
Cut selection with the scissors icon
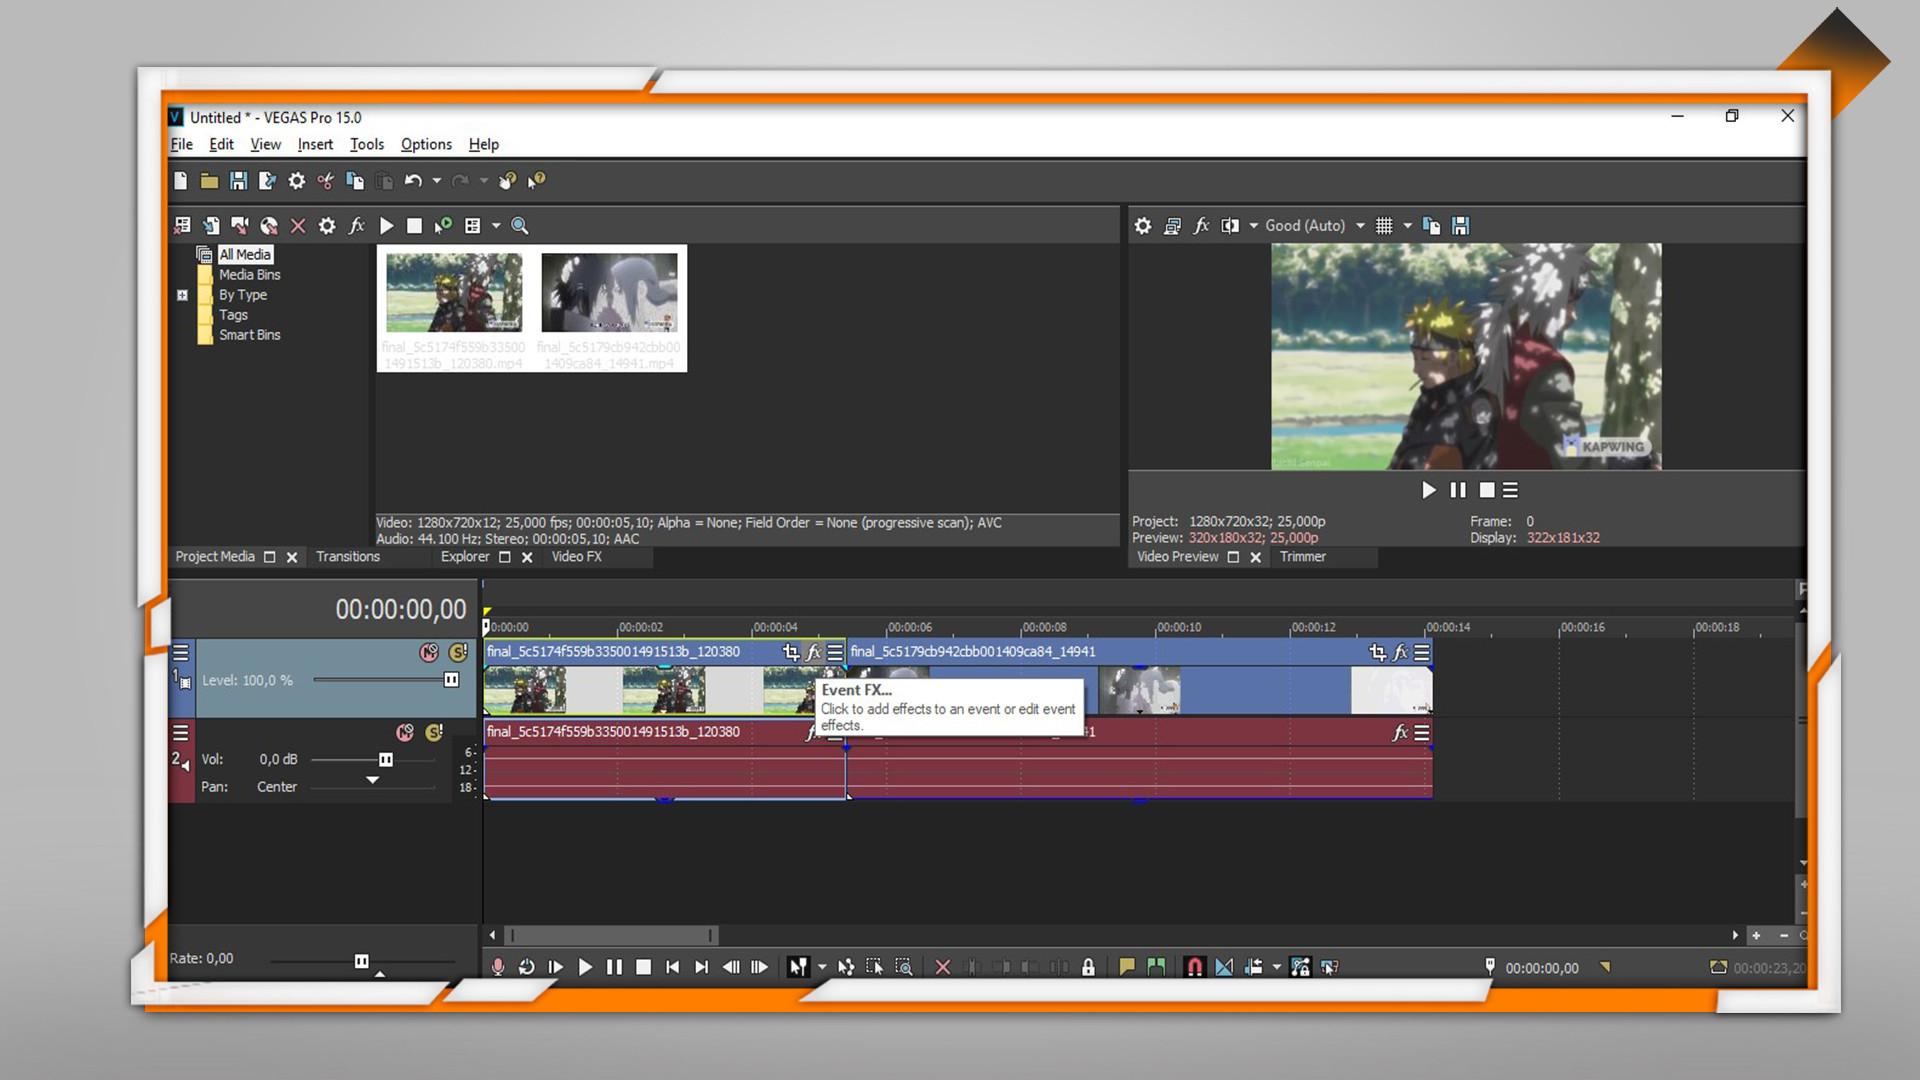325,181
